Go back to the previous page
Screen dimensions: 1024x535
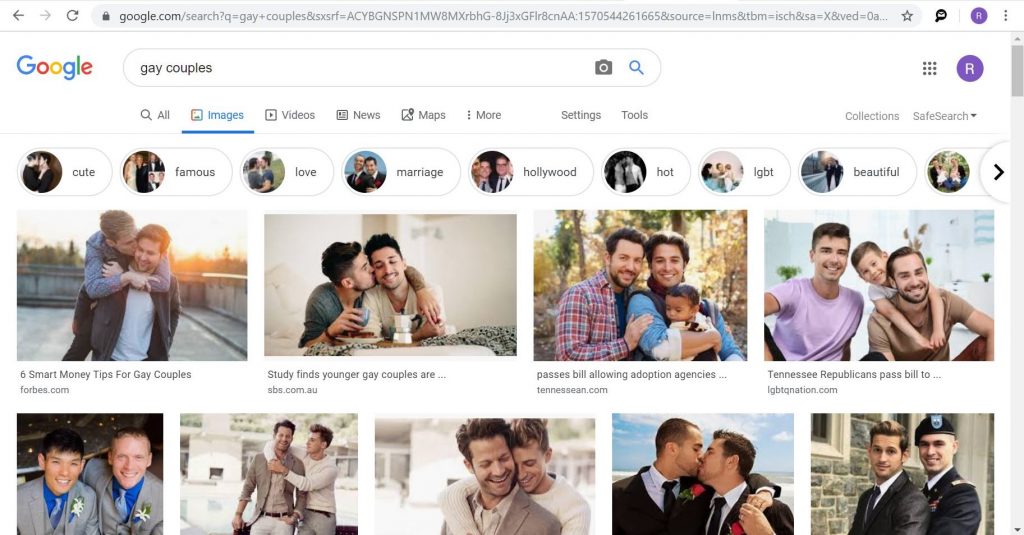(18, 16)
